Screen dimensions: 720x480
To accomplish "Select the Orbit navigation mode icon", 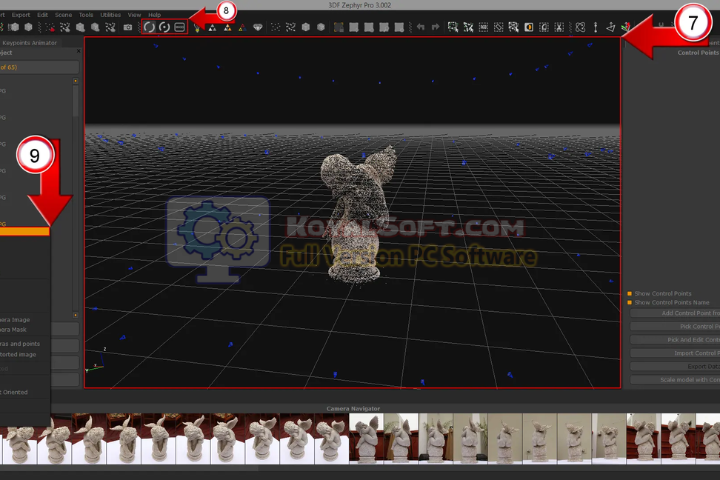I will point(149,27).
